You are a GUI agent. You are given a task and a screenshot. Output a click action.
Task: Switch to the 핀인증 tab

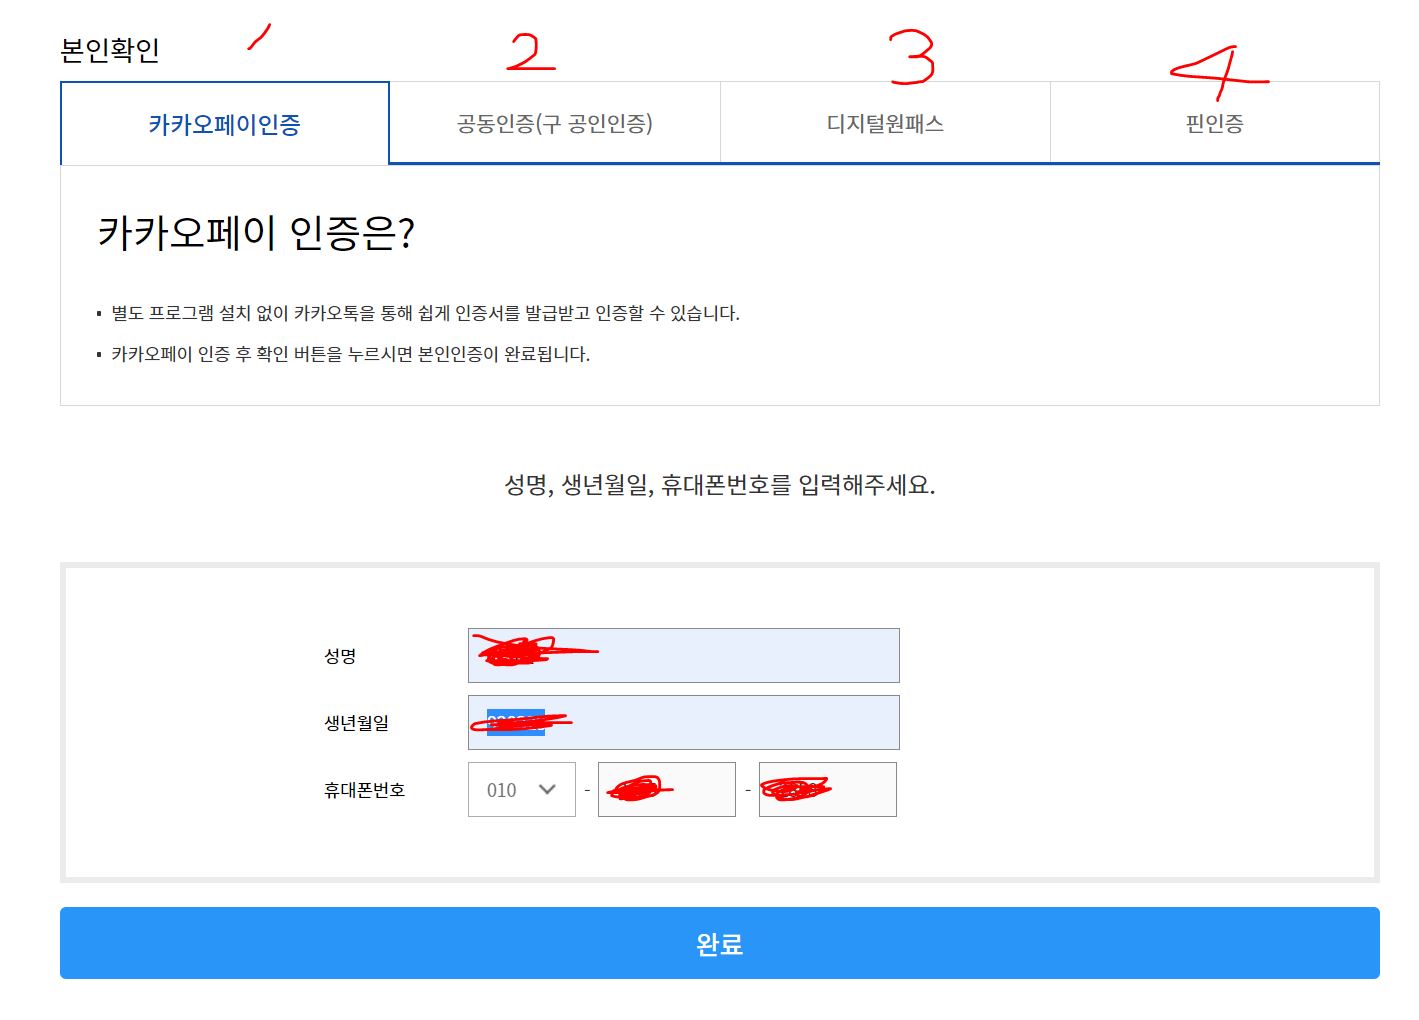tap(1215, 123)
